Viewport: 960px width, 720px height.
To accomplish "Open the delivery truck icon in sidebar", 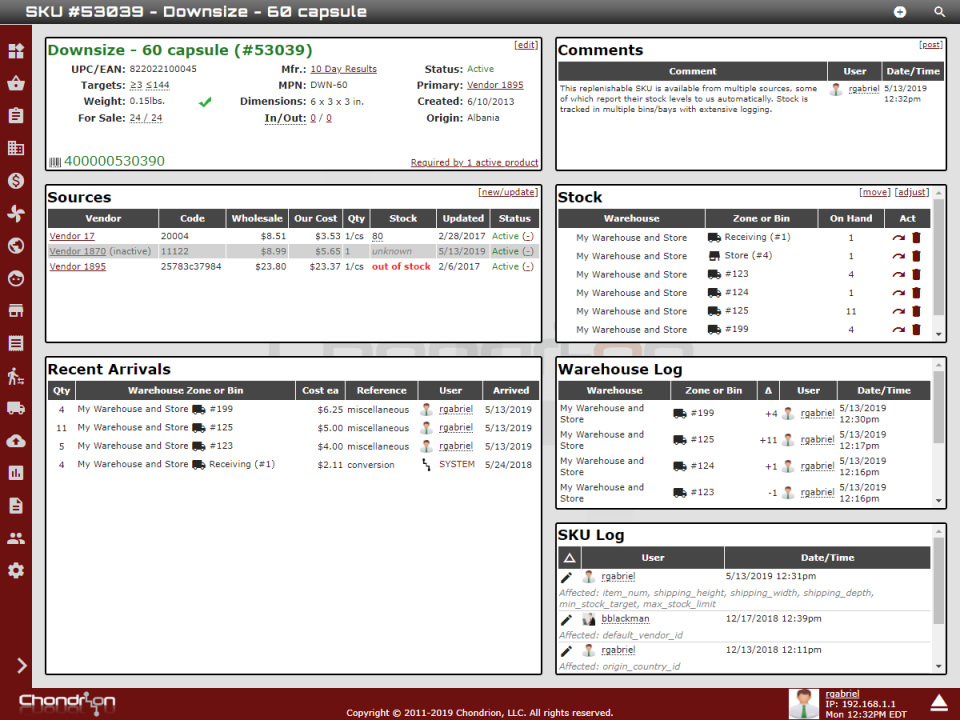I will pos(16,408).
